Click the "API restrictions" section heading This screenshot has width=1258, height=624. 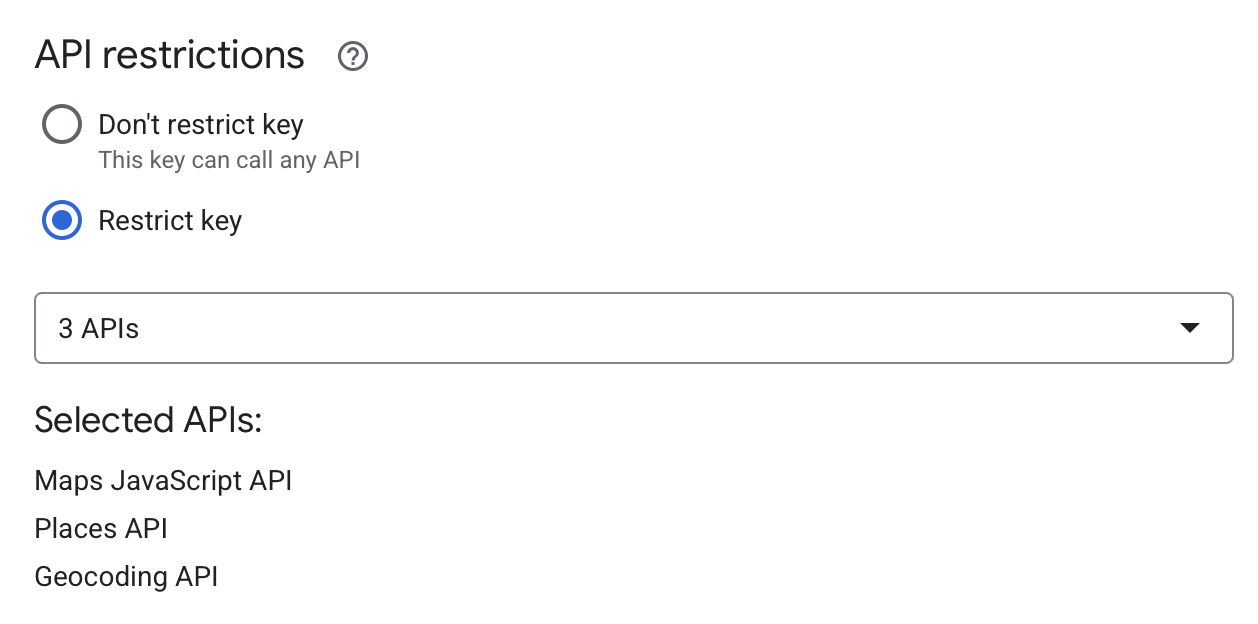click(x=169, y=55)
